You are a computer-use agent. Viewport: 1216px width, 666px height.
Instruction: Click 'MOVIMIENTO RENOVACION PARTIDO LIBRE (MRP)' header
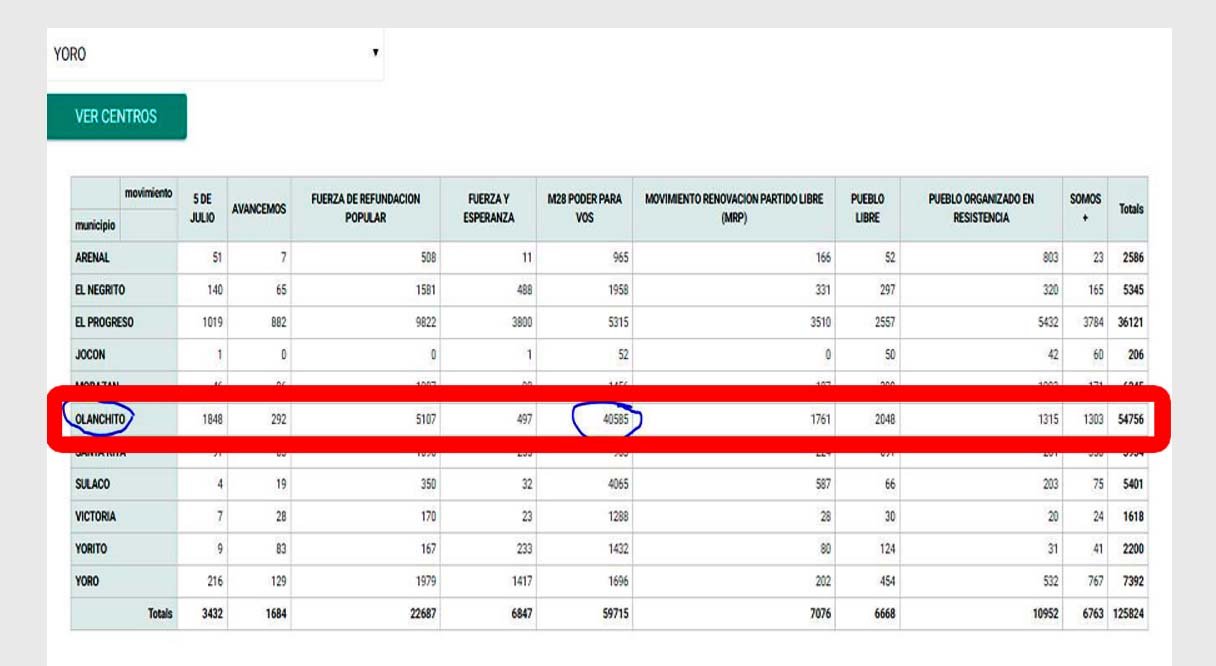[x=734, y=208]
